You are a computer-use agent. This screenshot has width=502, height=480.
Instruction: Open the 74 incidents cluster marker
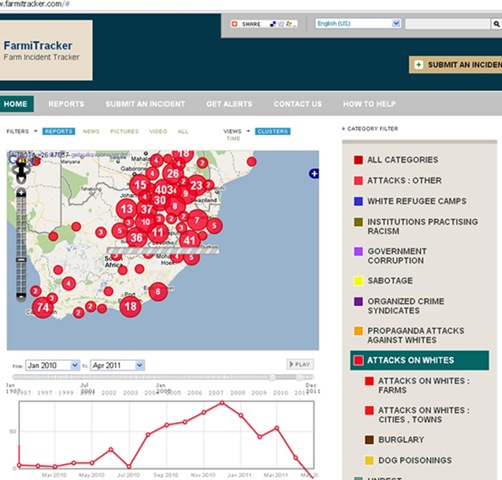(x=43, y=307)
